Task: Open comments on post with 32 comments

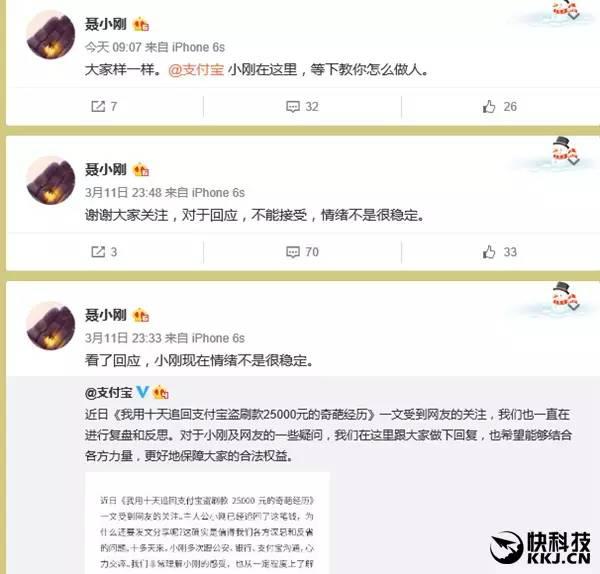Action: 302,106
